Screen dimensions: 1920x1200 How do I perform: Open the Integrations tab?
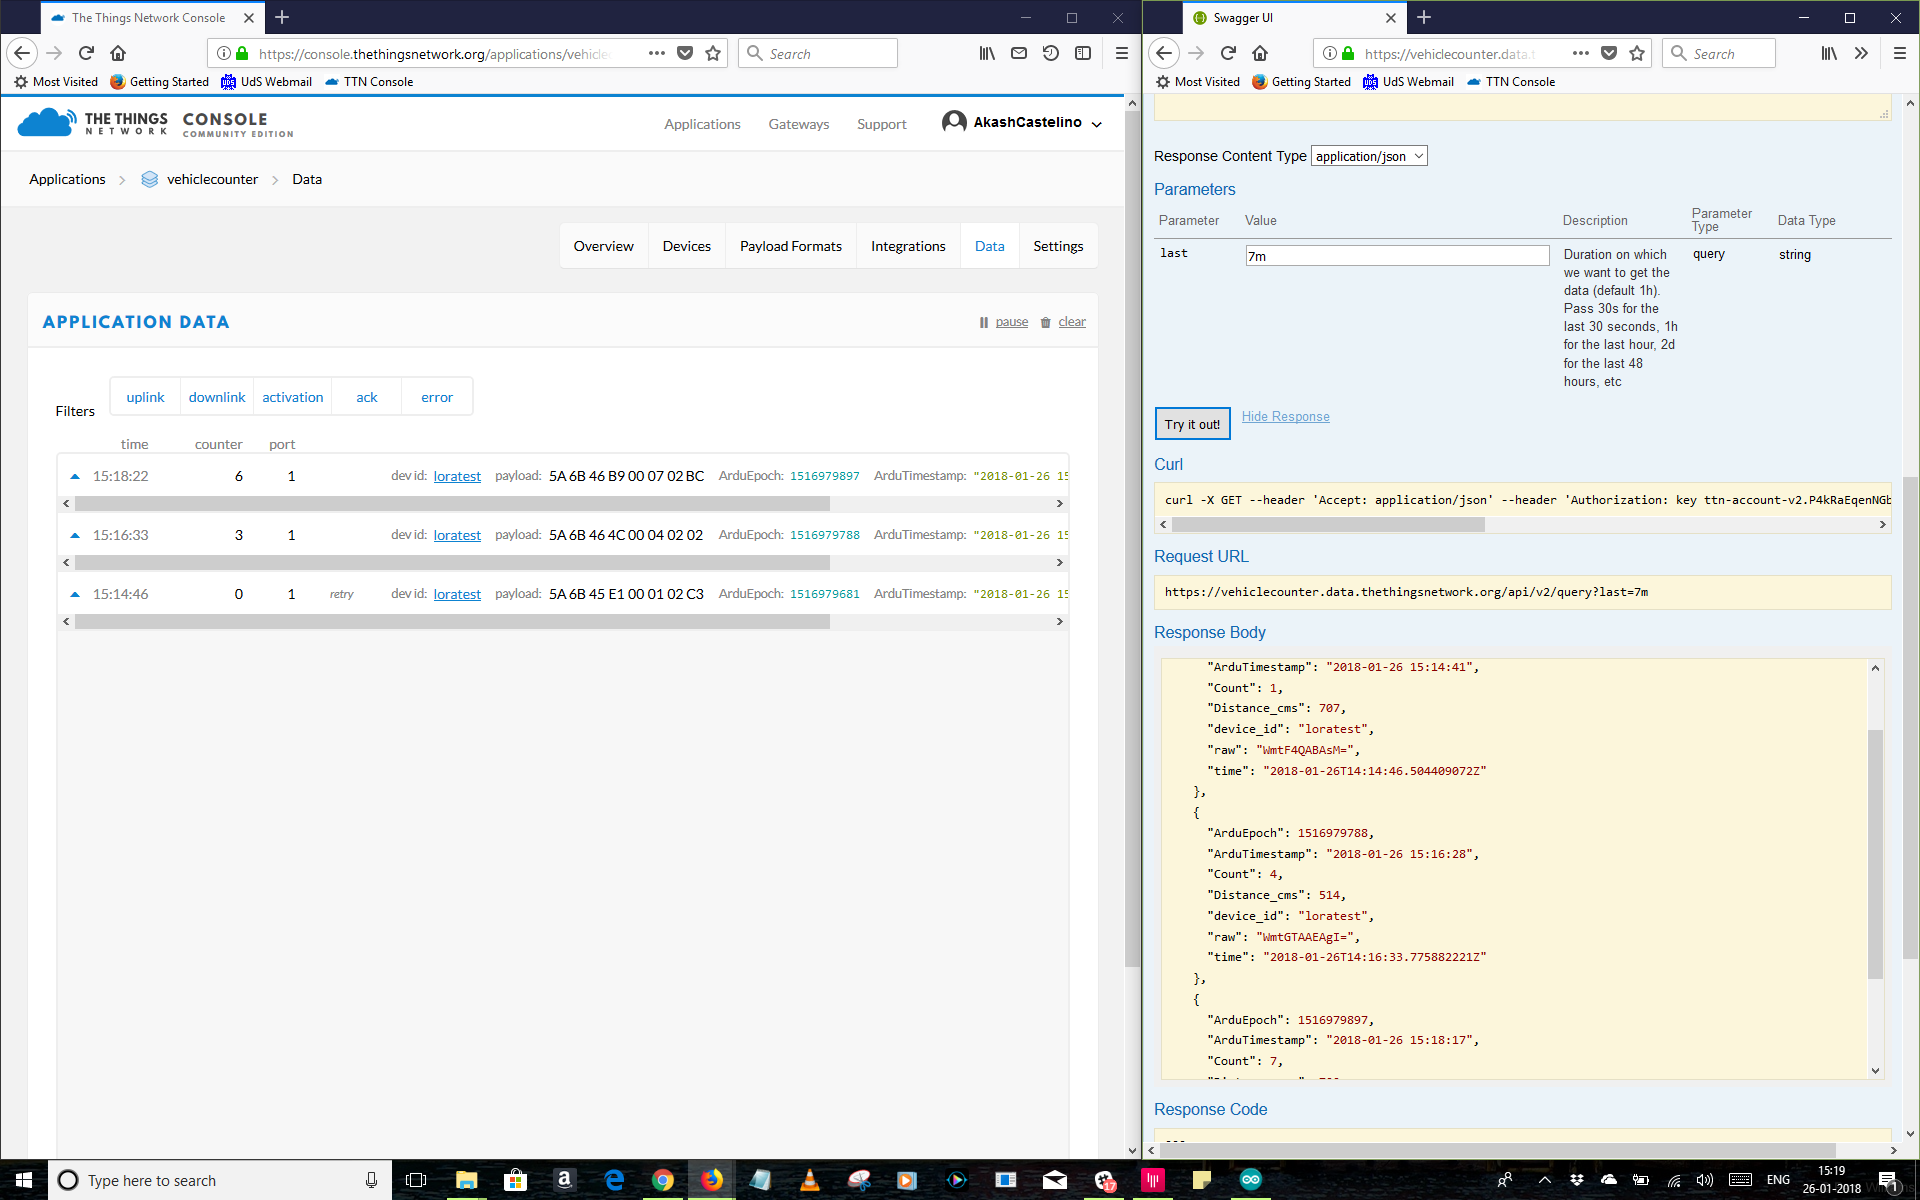point(908,246)
